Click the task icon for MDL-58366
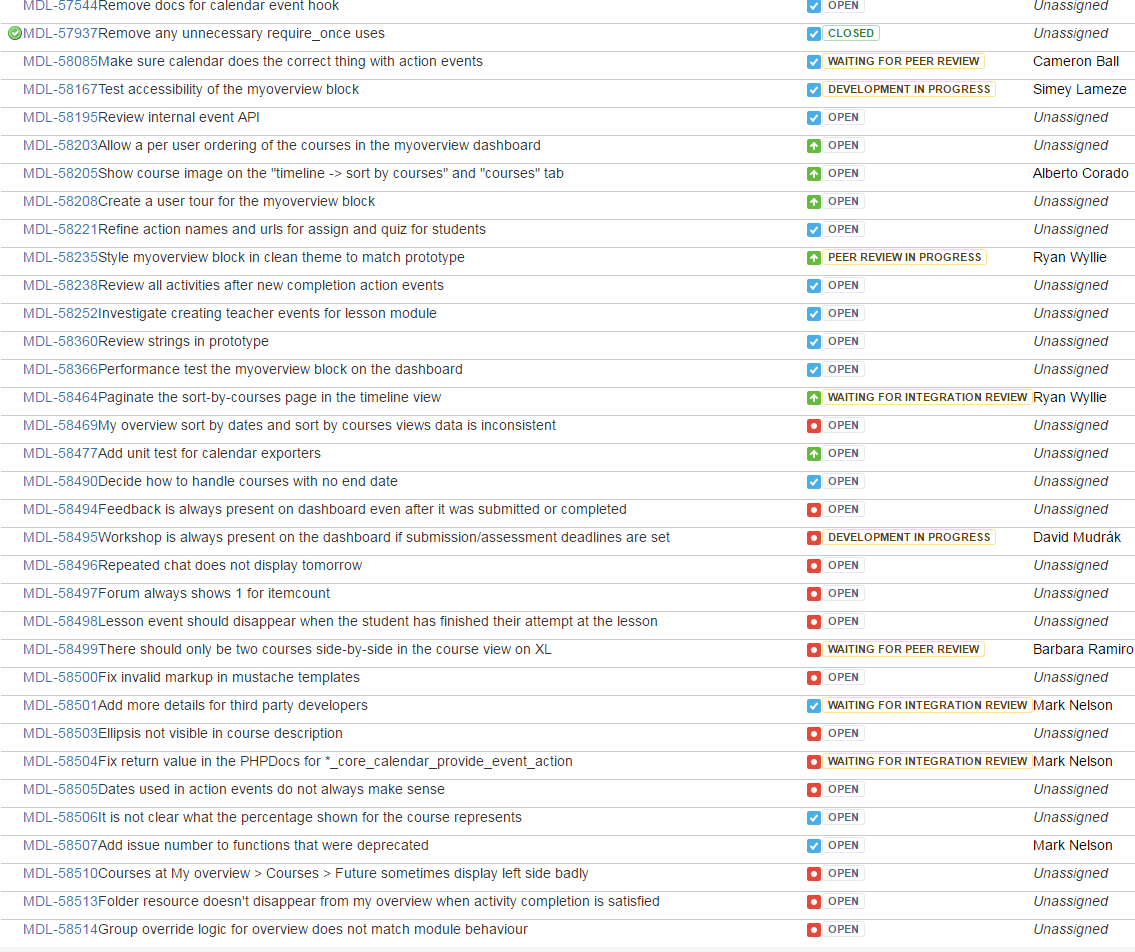The height and width of the screenshot is (952, 1135). (814, 370)
